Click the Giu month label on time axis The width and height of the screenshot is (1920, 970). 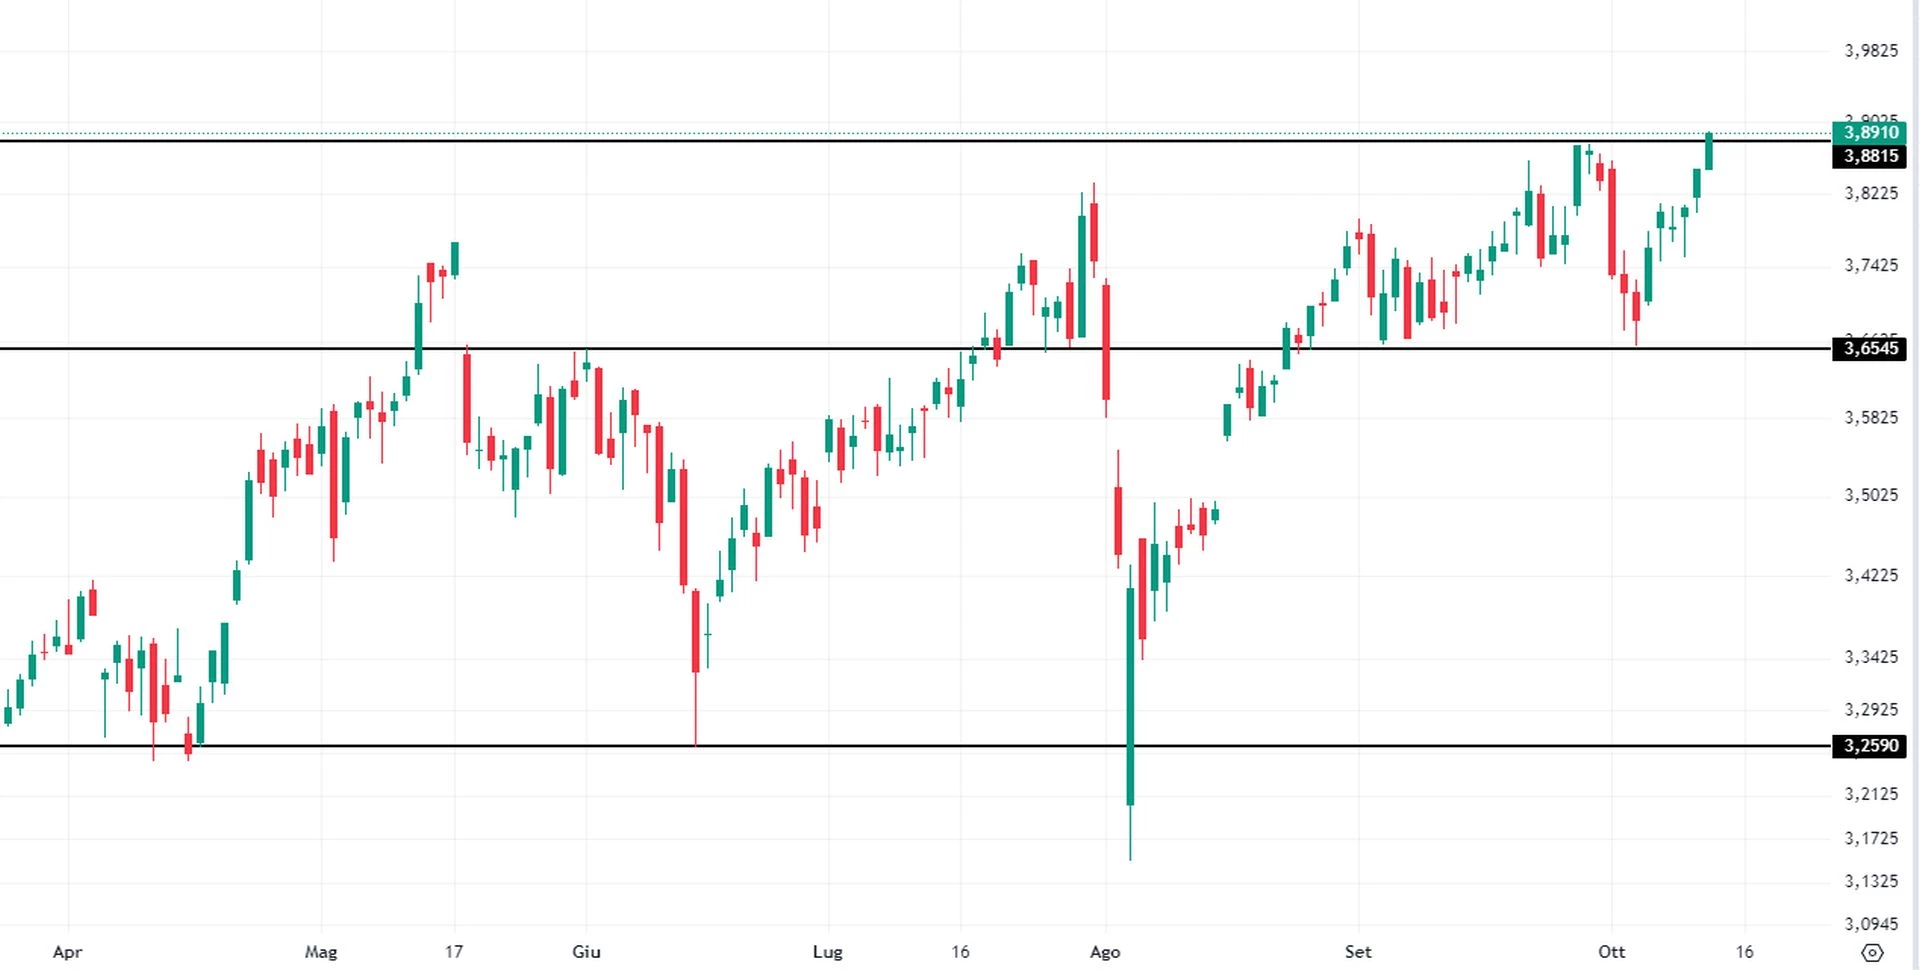(x=586, y=952)
